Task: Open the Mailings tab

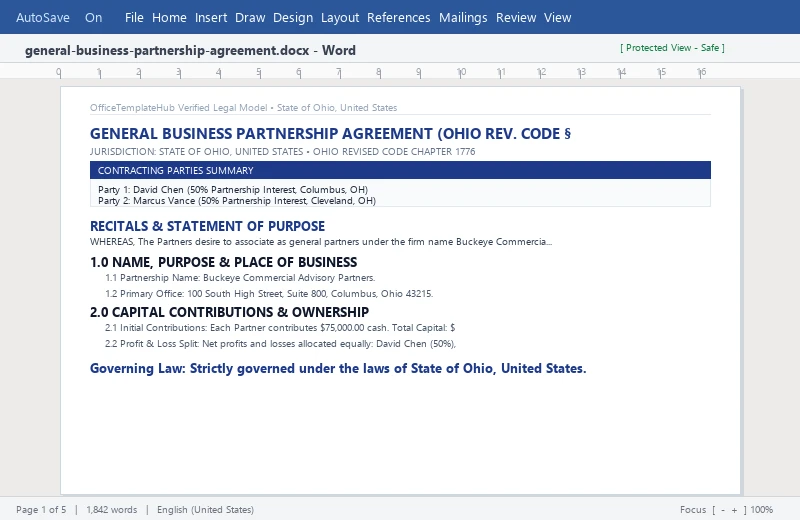Action: (x=463, y=17)
